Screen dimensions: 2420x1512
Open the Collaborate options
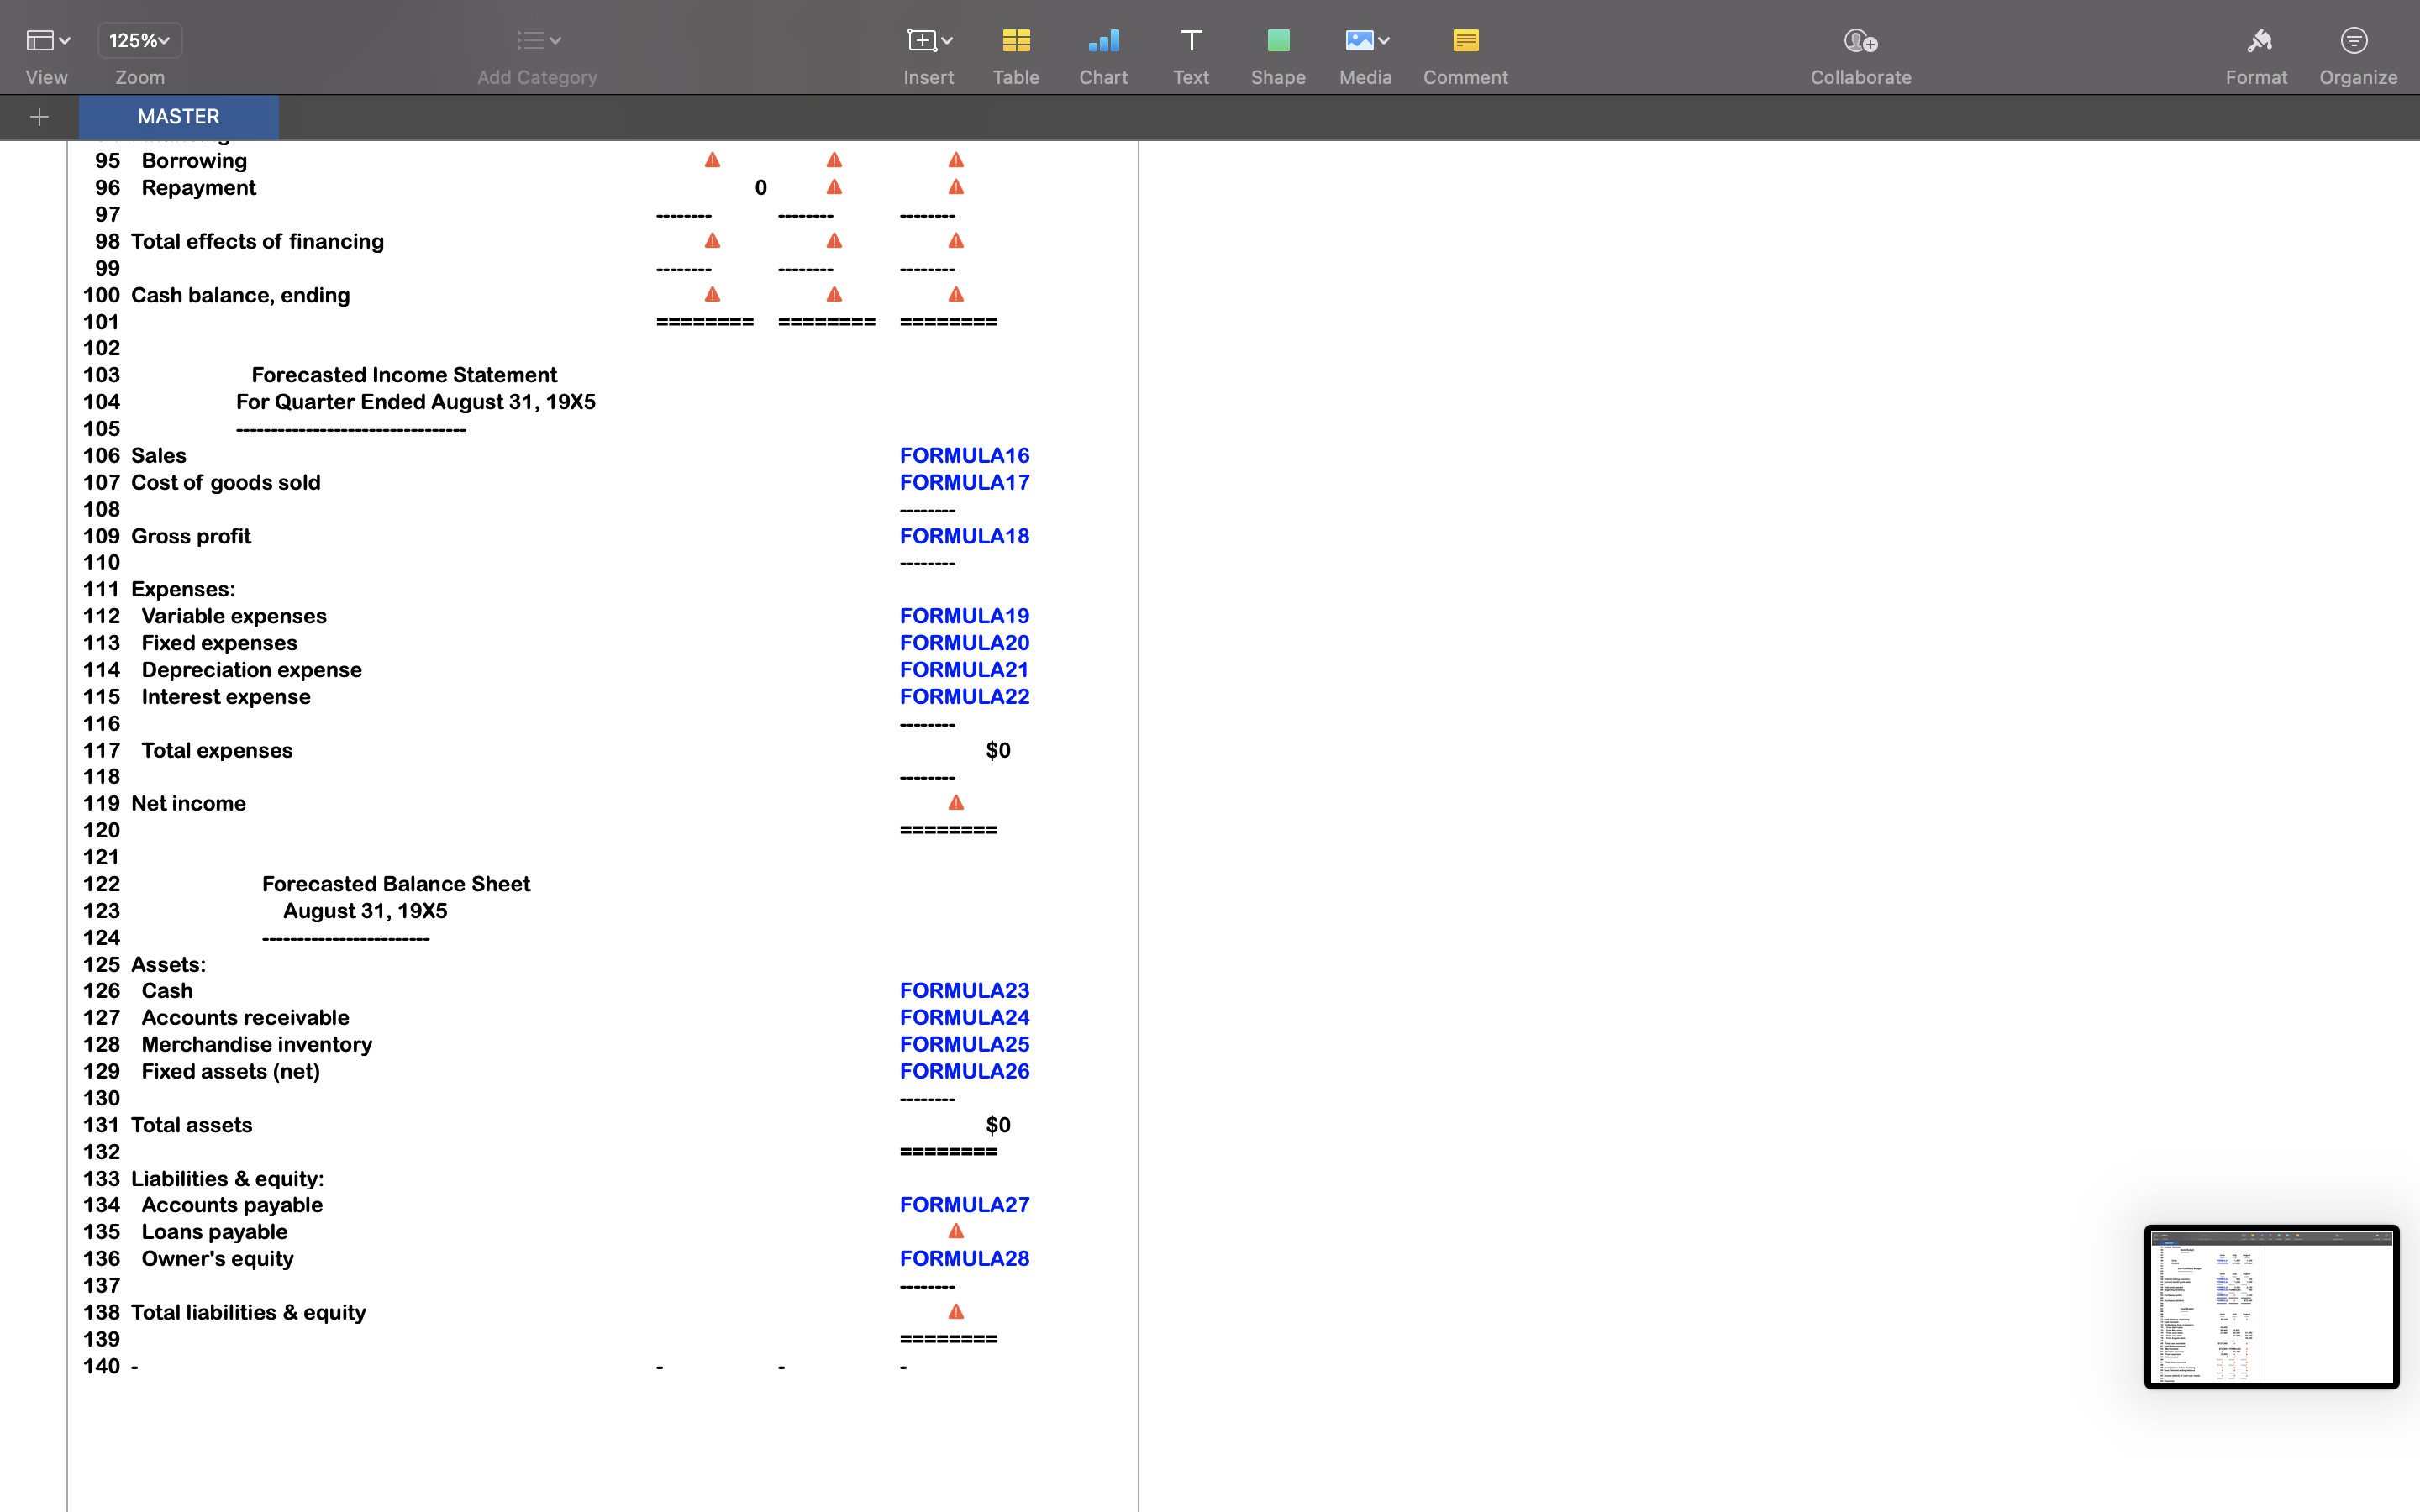click(1859, 52)
